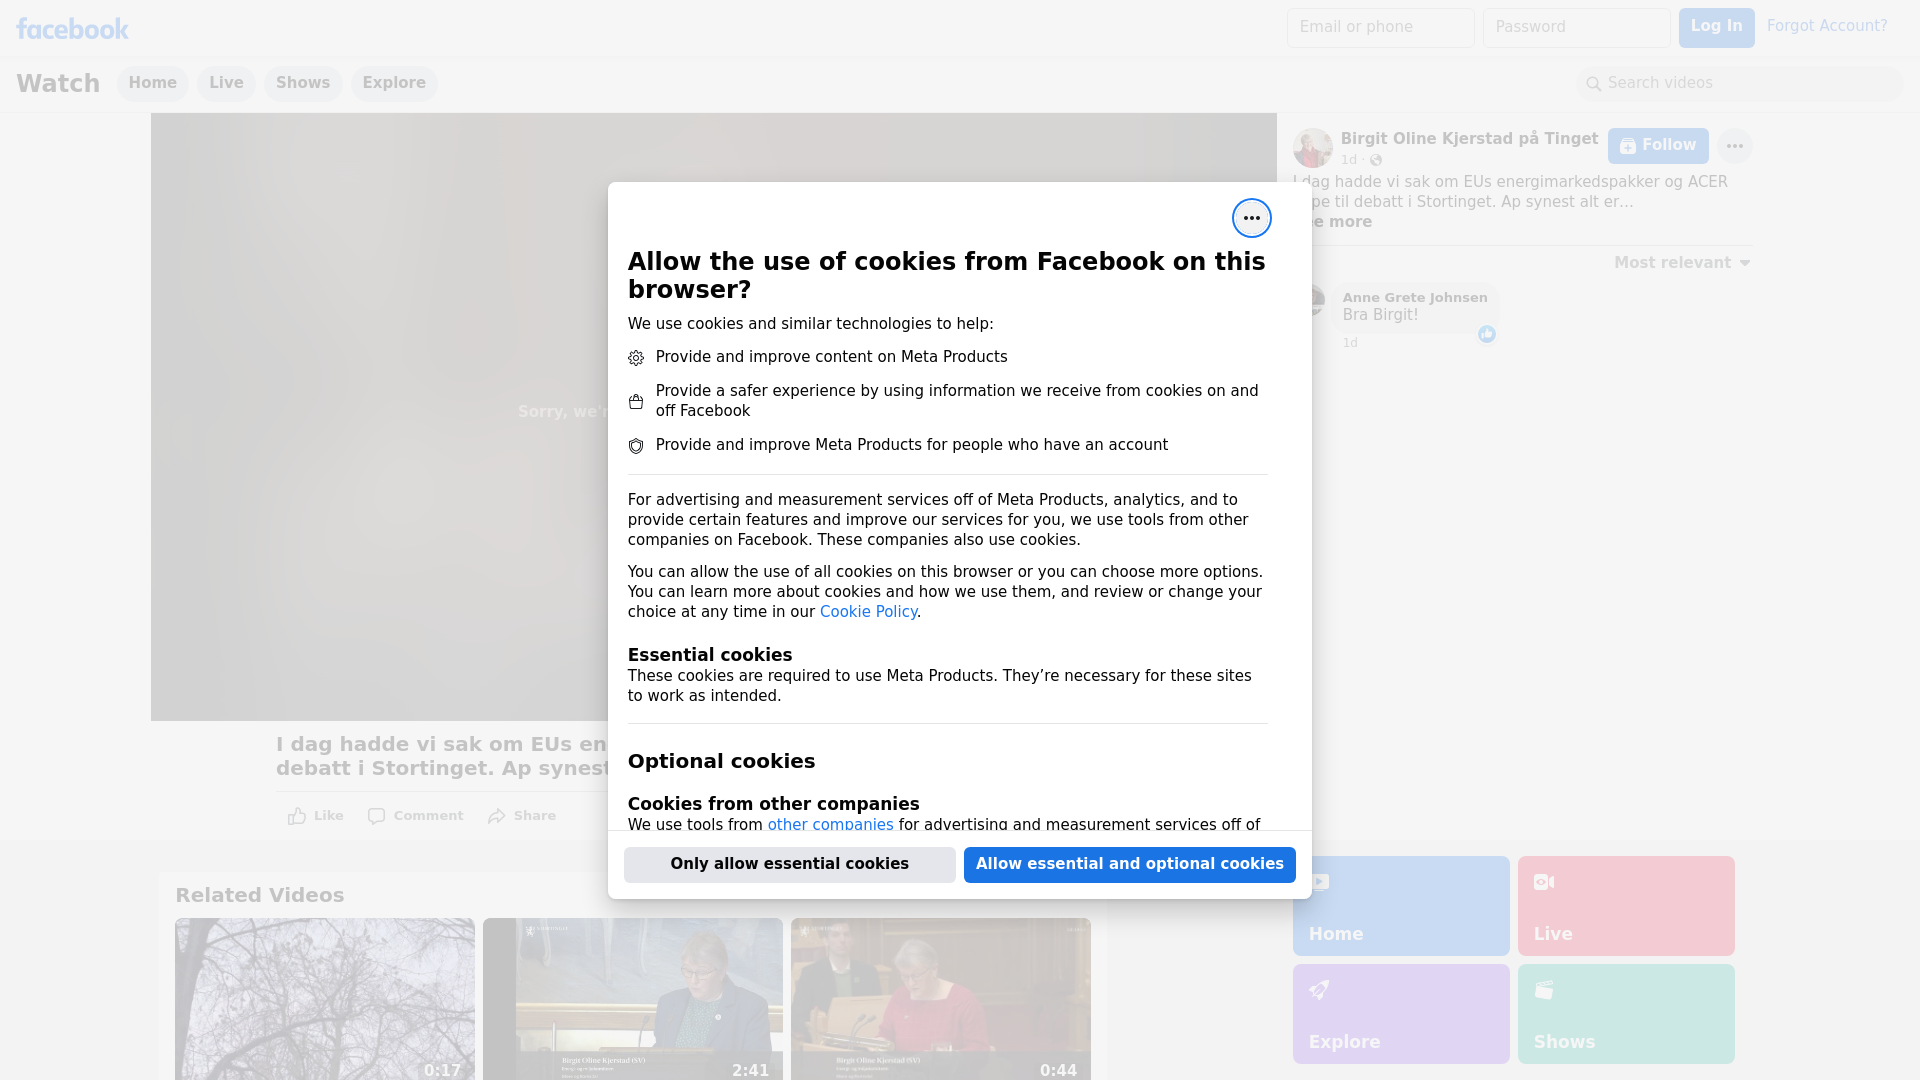Open the related video lasting 0:17
Viewport: 1920px width, 1080px height.
[x=325, y=999]
